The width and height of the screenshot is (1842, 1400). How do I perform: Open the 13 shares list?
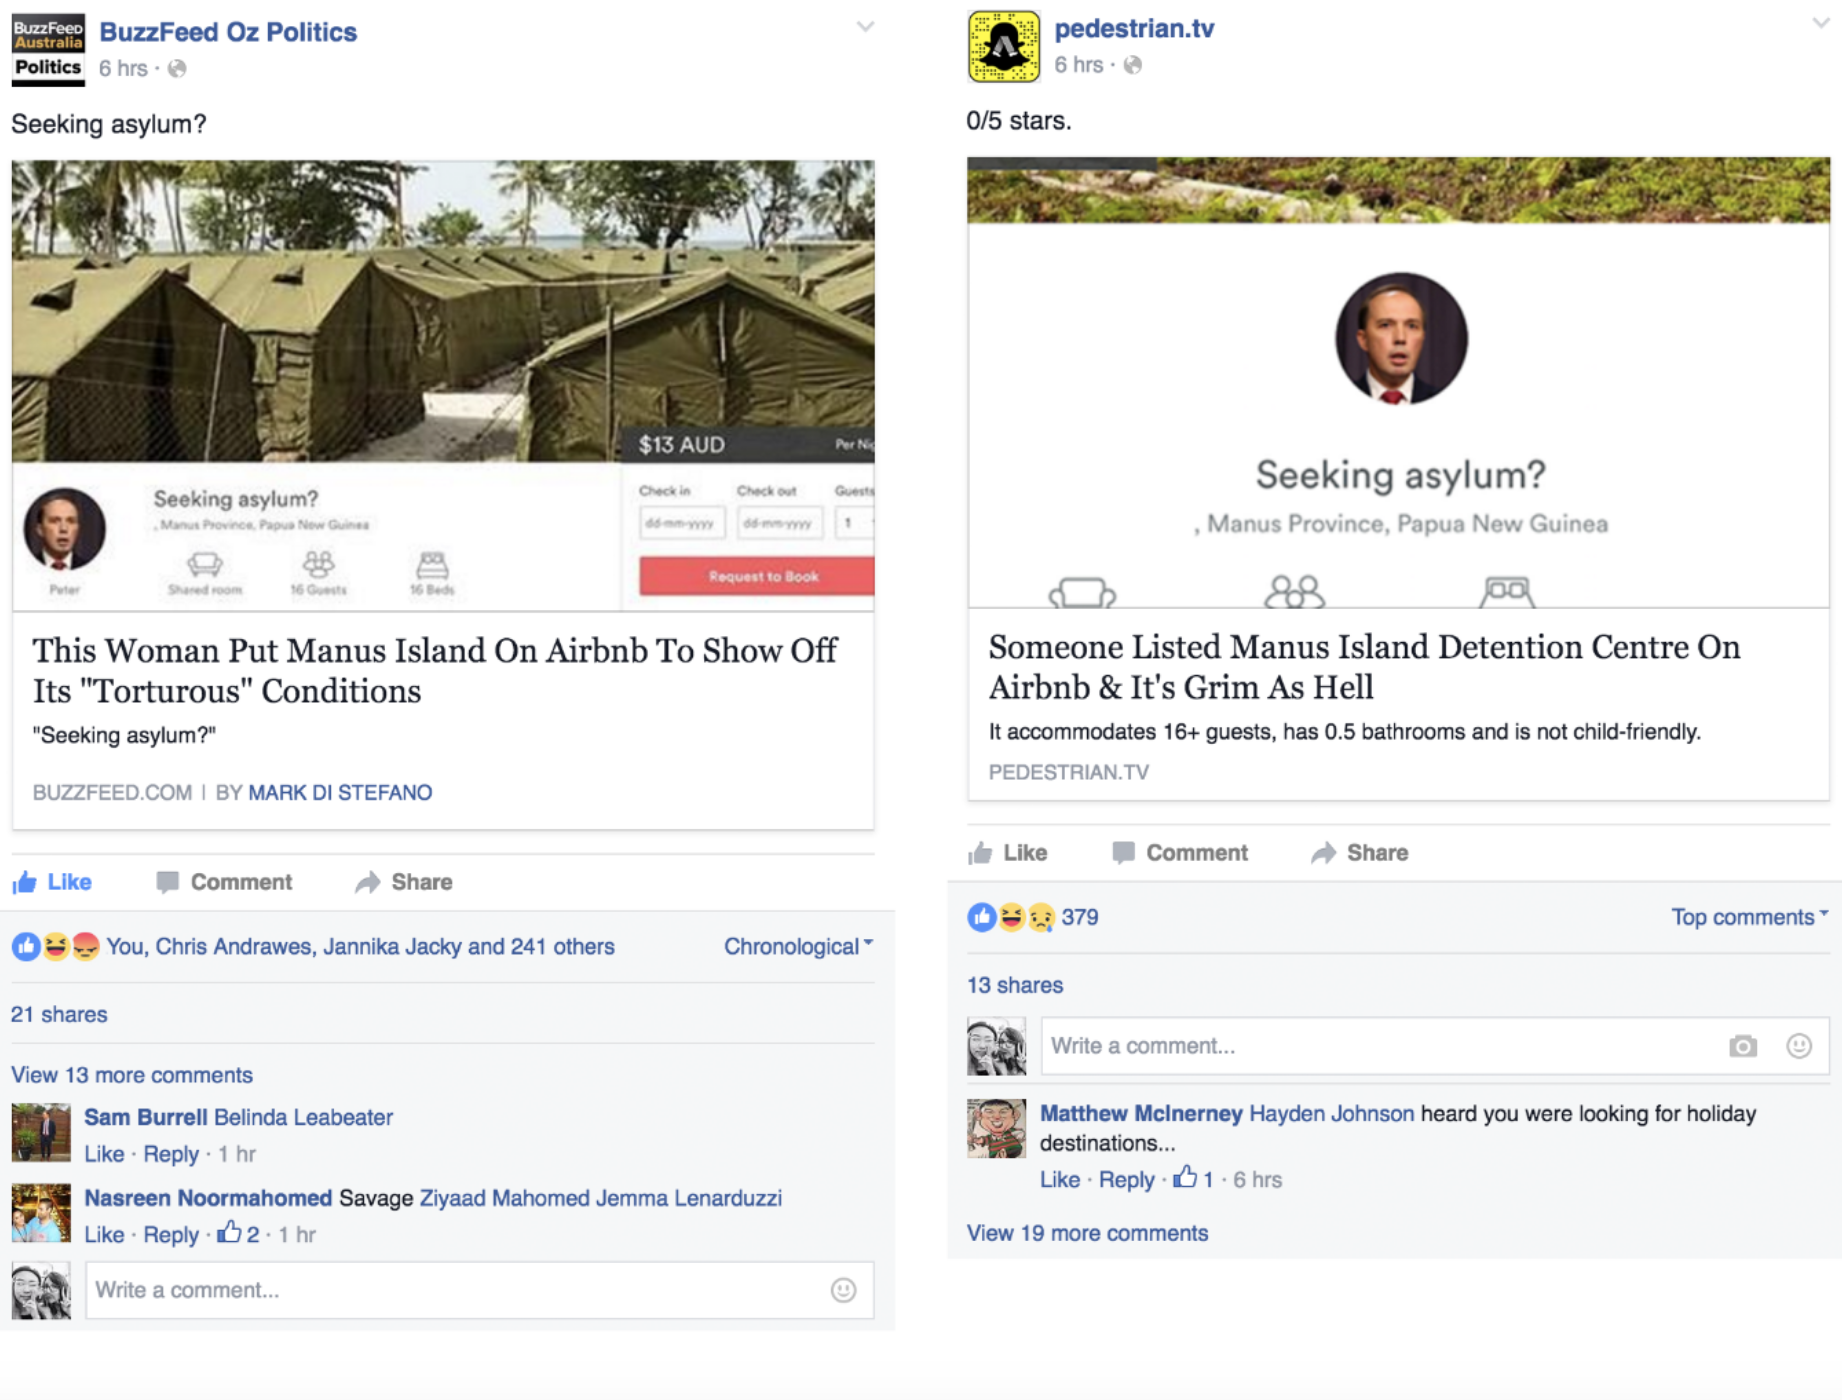(1015, 985)
